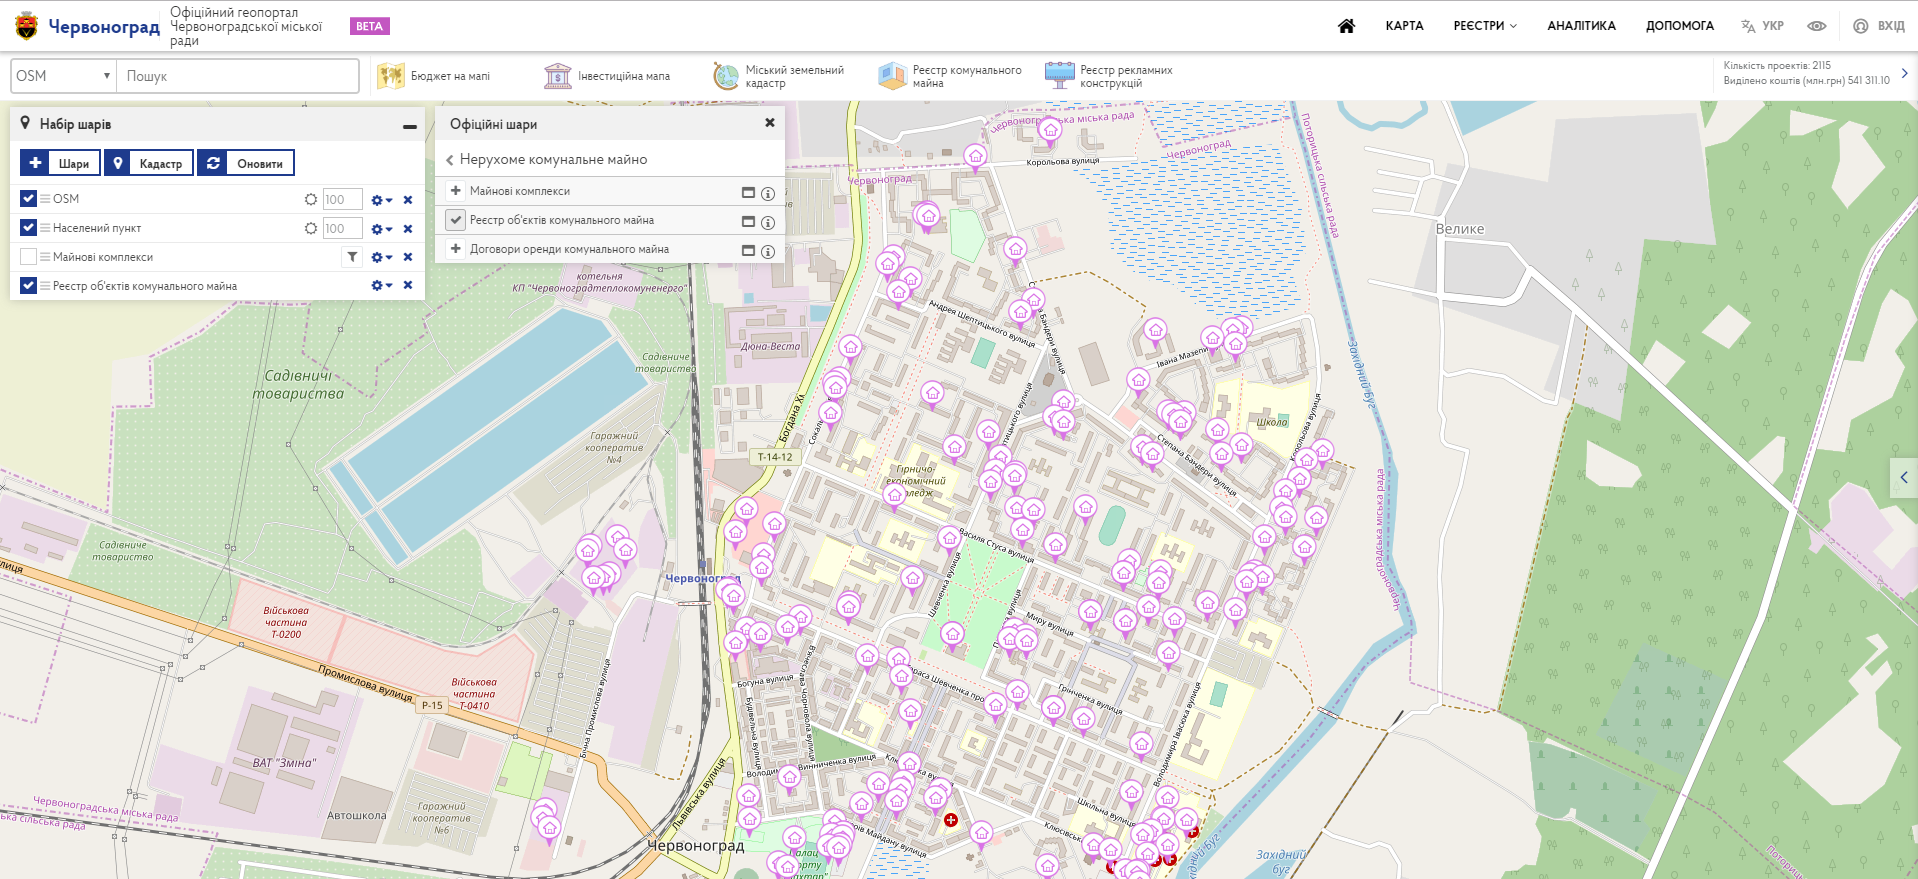This screenshot has width=1918, height=879.
Task: Click Оновити refresh button
Action: click(x=246, y=163)
